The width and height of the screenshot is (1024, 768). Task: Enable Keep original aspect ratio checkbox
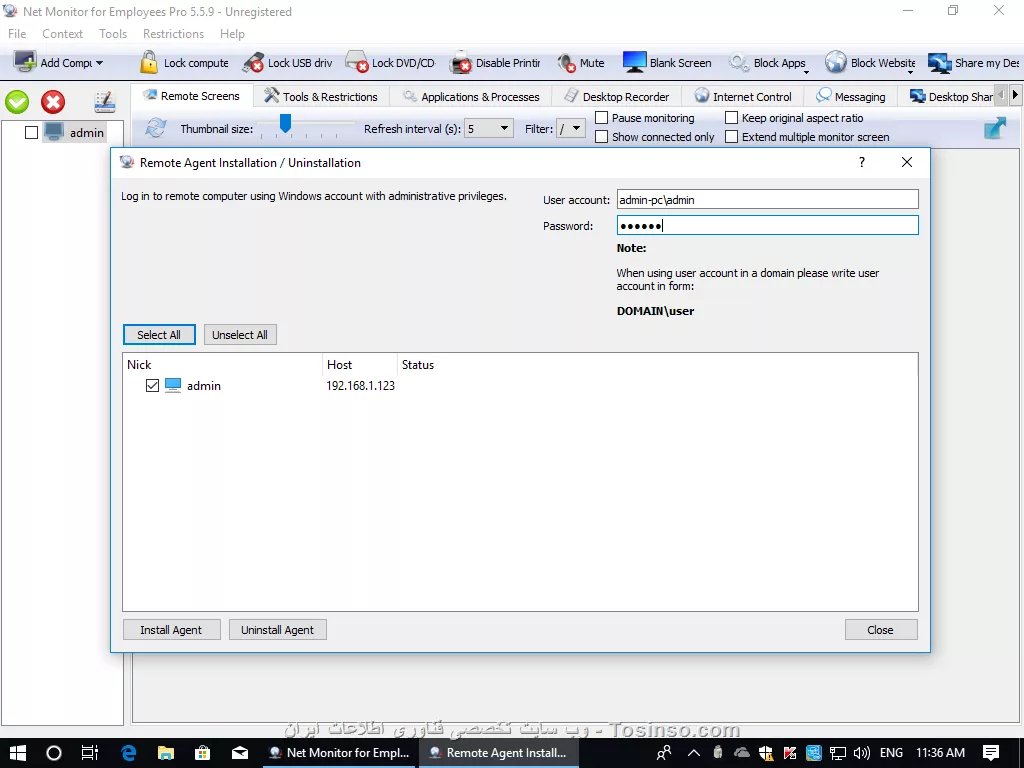(731, 118)
